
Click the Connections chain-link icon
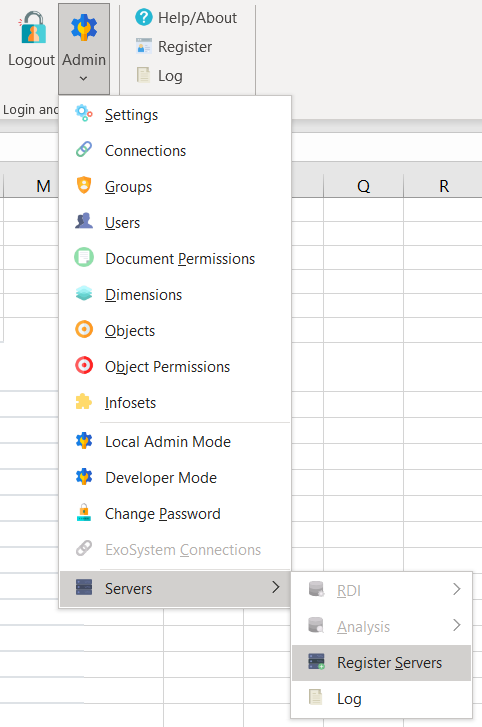84,150
